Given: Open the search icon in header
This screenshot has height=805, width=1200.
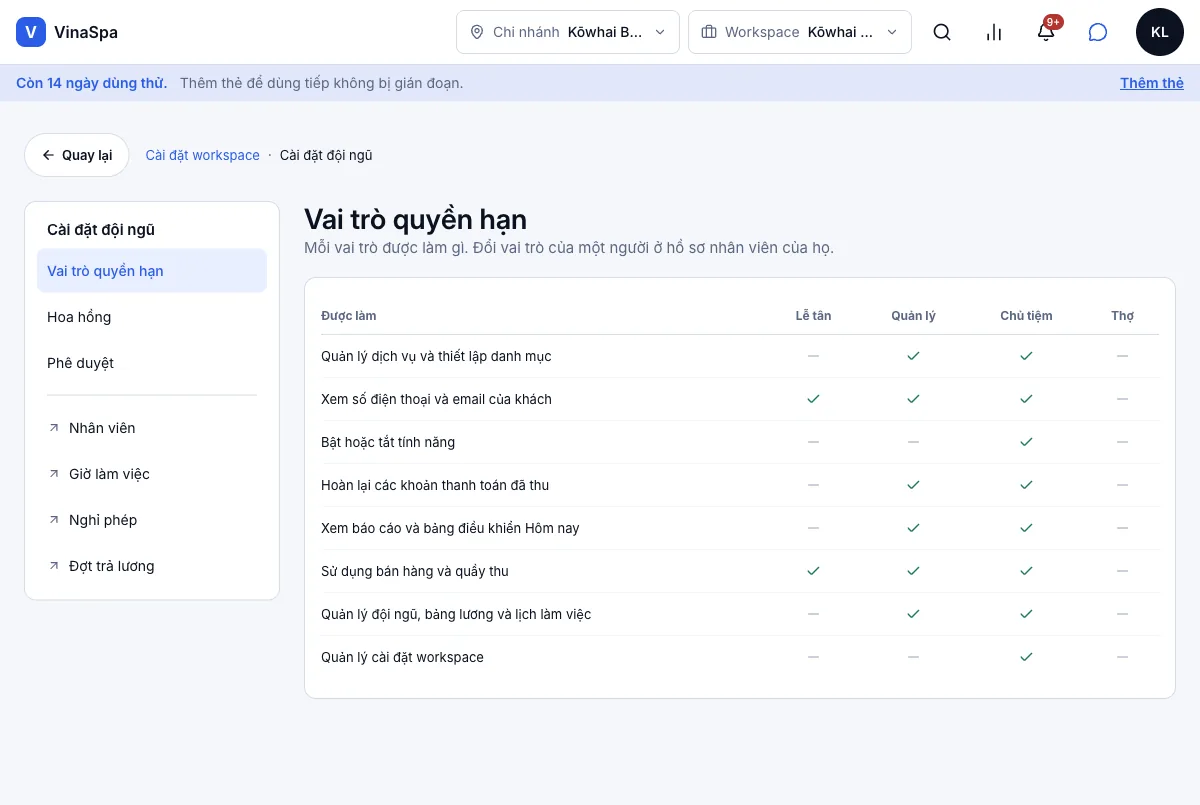Looking at the screenshot, I should [x=942, y=32].
